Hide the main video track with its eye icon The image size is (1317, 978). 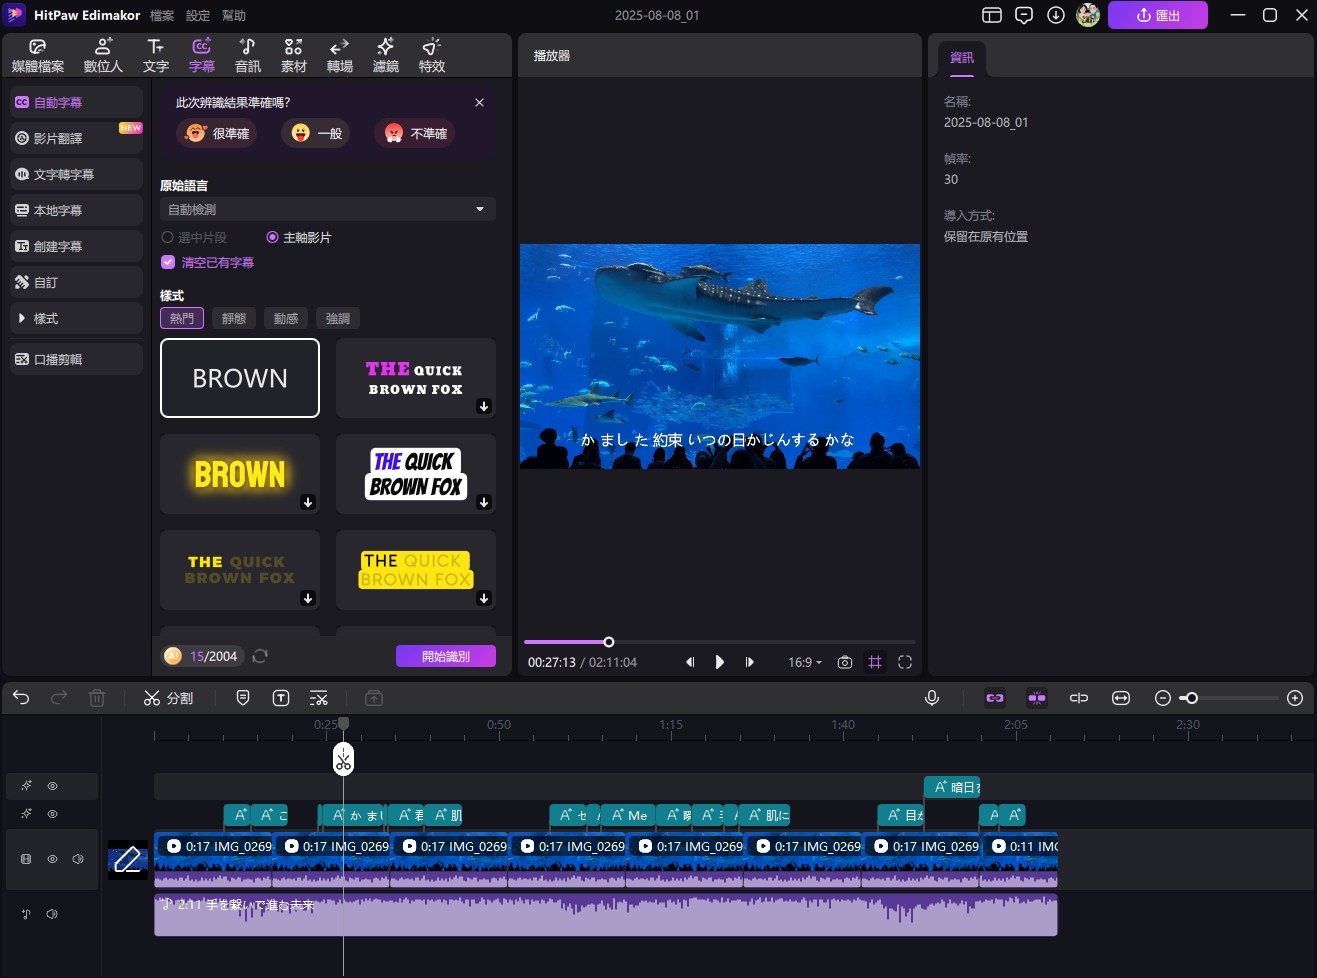tap(52, 859)
